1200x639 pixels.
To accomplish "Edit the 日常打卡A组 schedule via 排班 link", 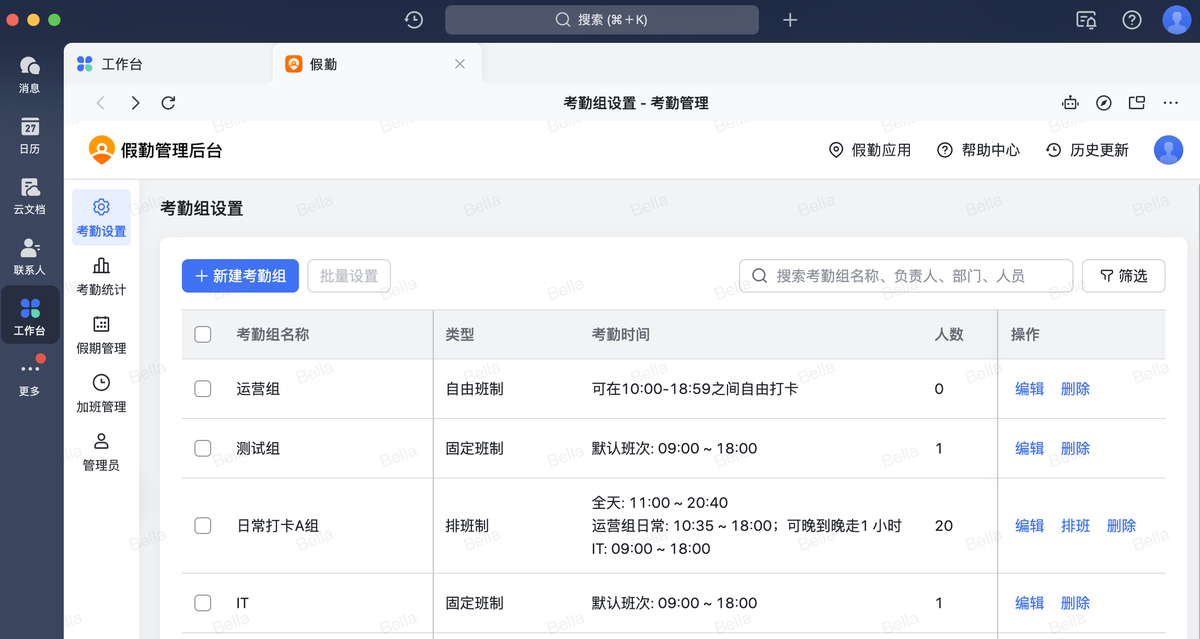I will coord(1075,525).
